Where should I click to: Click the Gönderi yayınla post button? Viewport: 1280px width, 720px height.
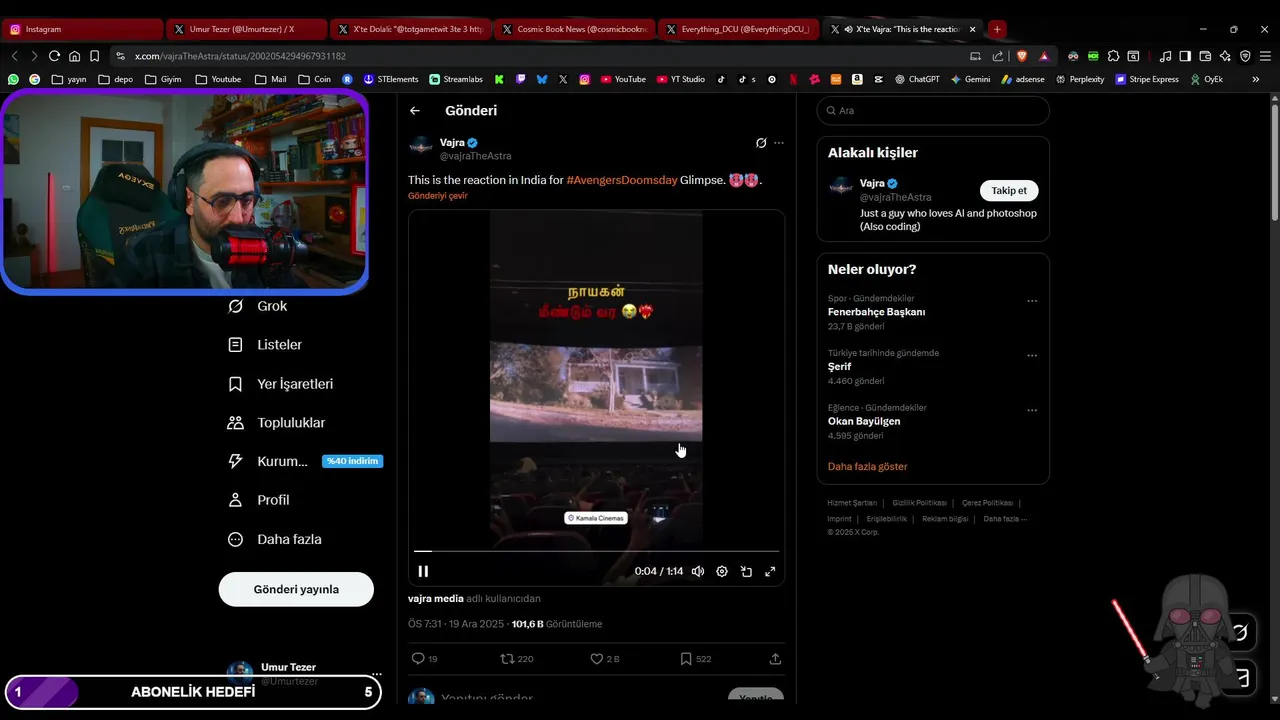296,589
